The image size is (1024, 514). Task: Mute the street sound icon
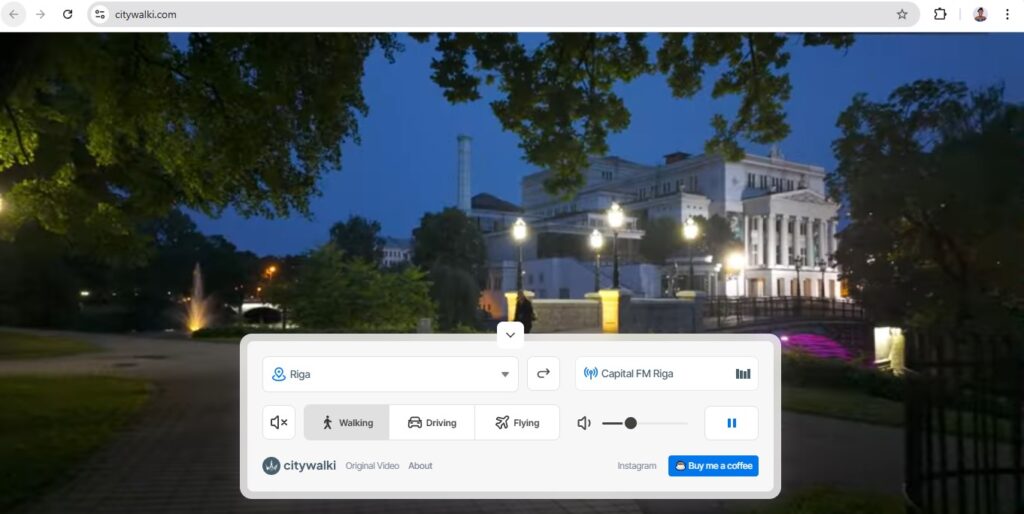click(279, 422)
